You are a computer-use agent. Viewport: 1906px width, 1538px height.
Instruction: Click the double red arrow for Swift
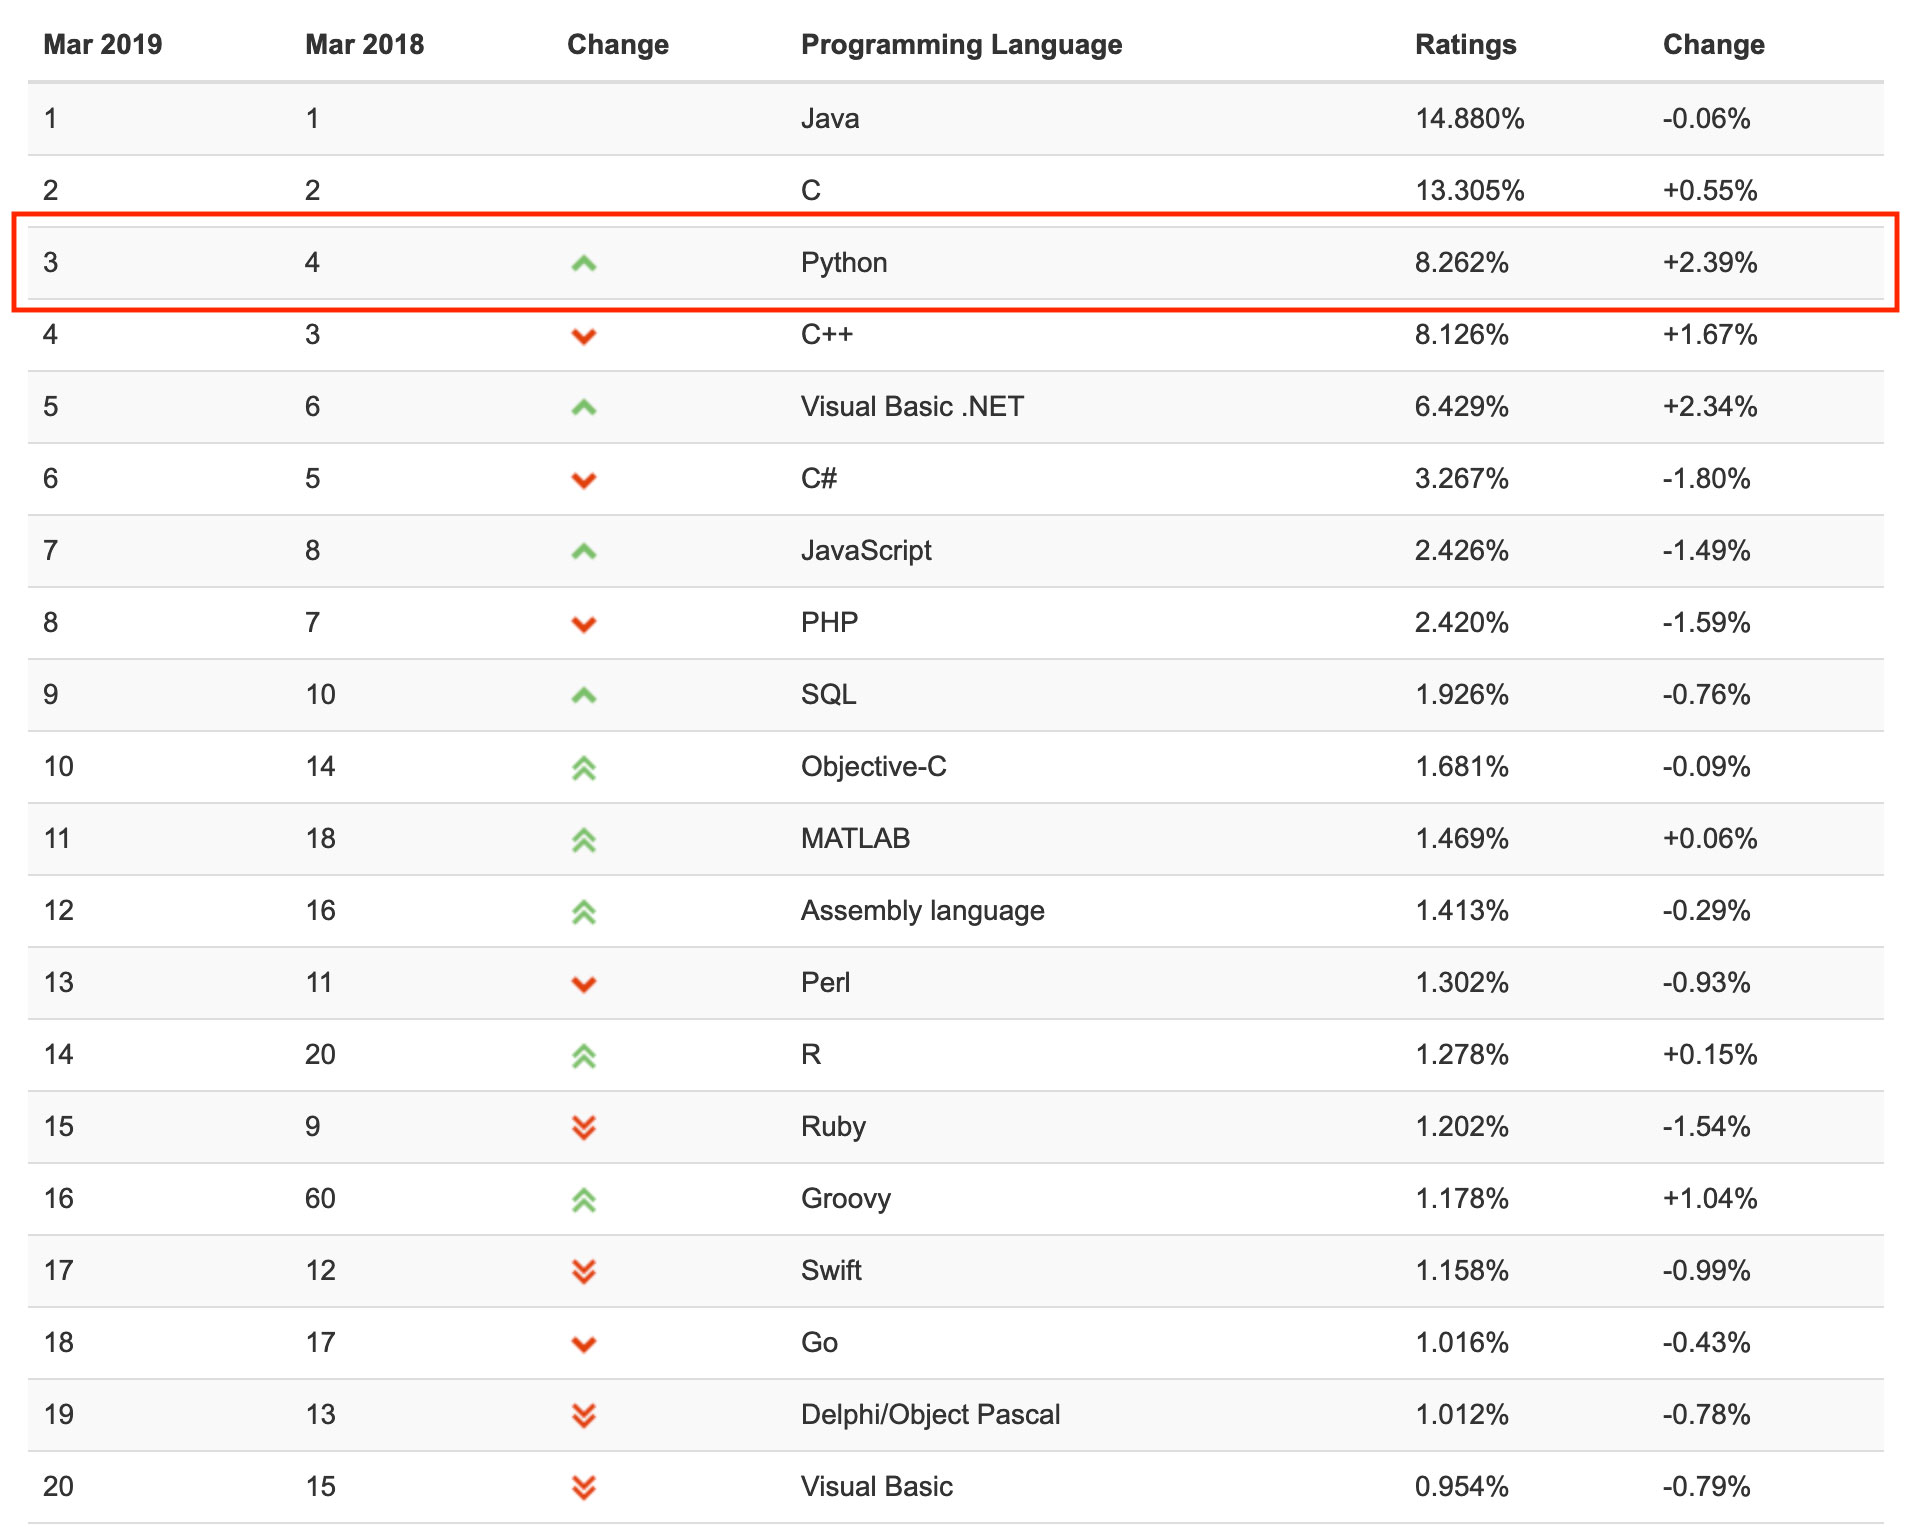coord(583,1272)
